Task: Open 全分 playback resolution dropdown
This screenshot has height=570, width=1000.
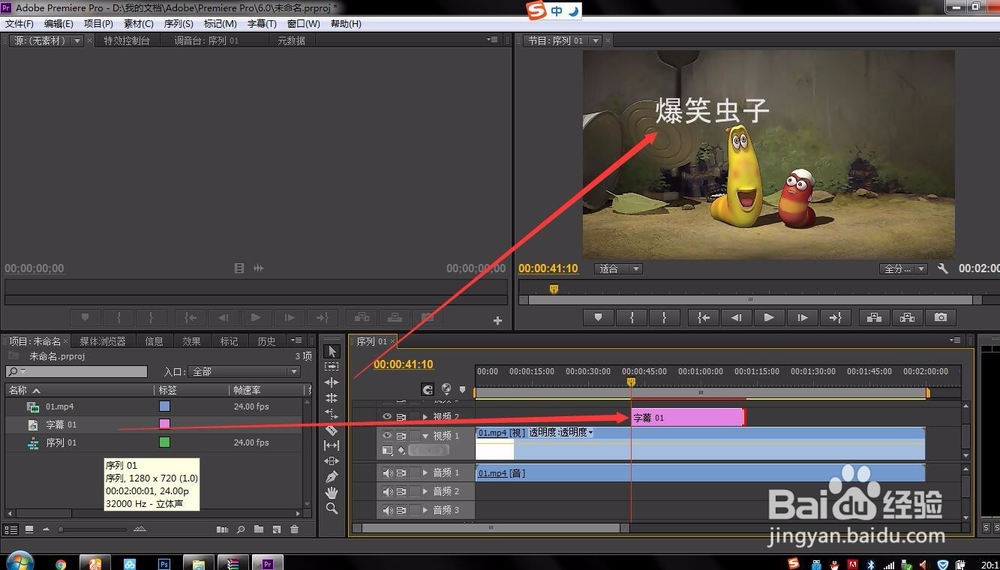Action: pyautogui.click(x=902, y=268)
